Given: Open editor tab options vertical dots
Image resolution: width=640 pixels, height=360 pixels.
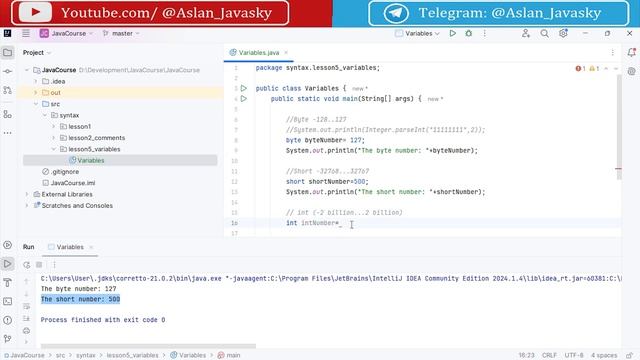Looking at the screenshot, I should [613, 52].
